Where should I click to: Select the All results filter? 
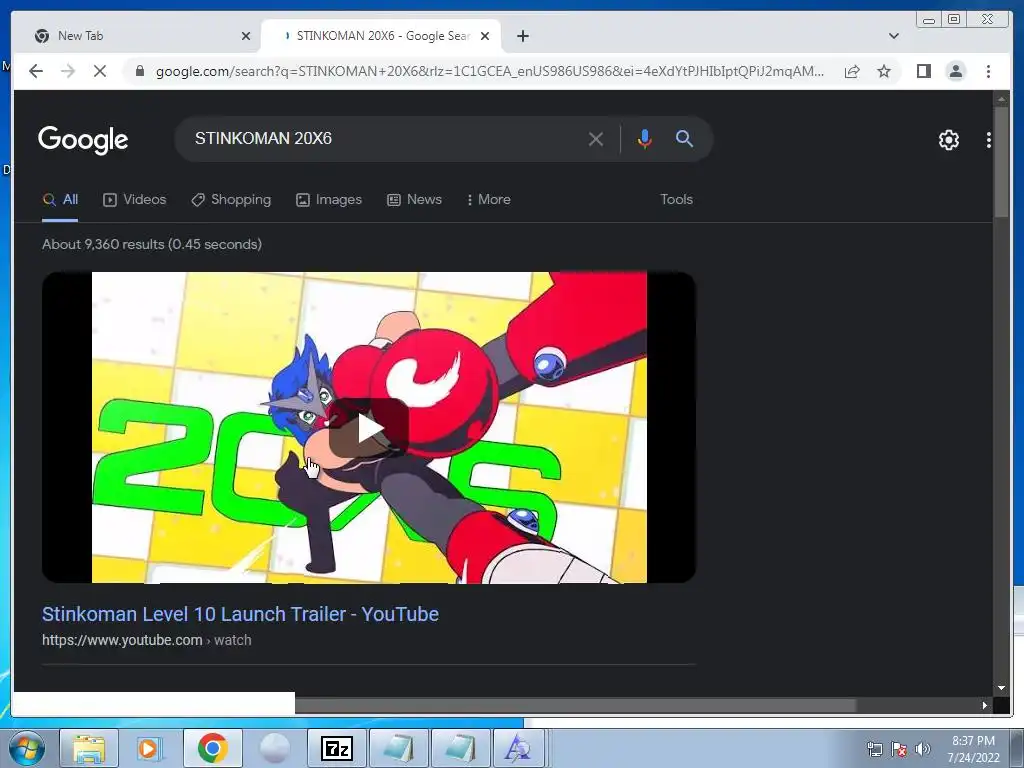pos(60,200)
